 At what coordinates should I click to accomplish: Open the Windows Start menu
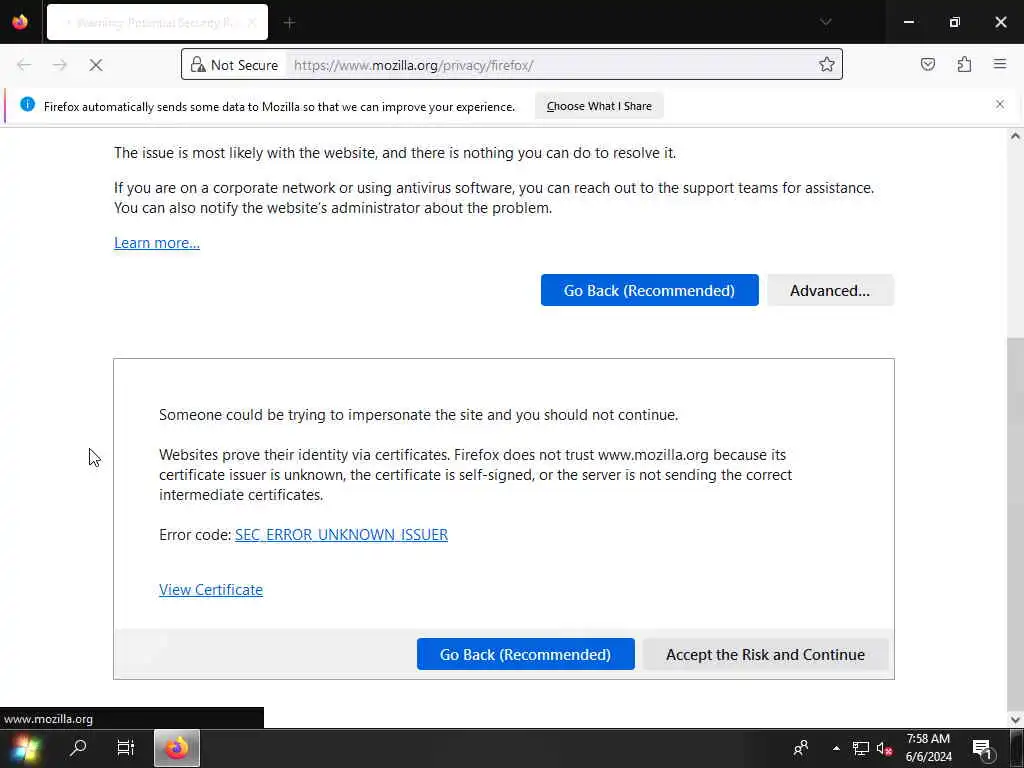point(25,748)
